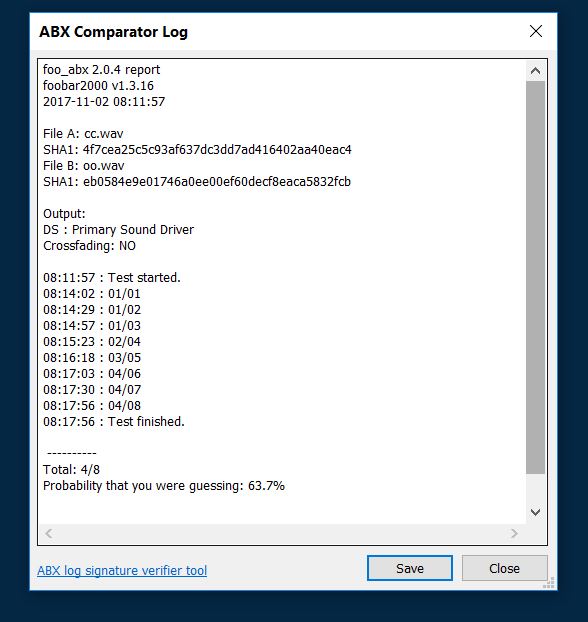Click the horizontal scrollbar right arrow

pyautogui.click(x=514, y=533)
